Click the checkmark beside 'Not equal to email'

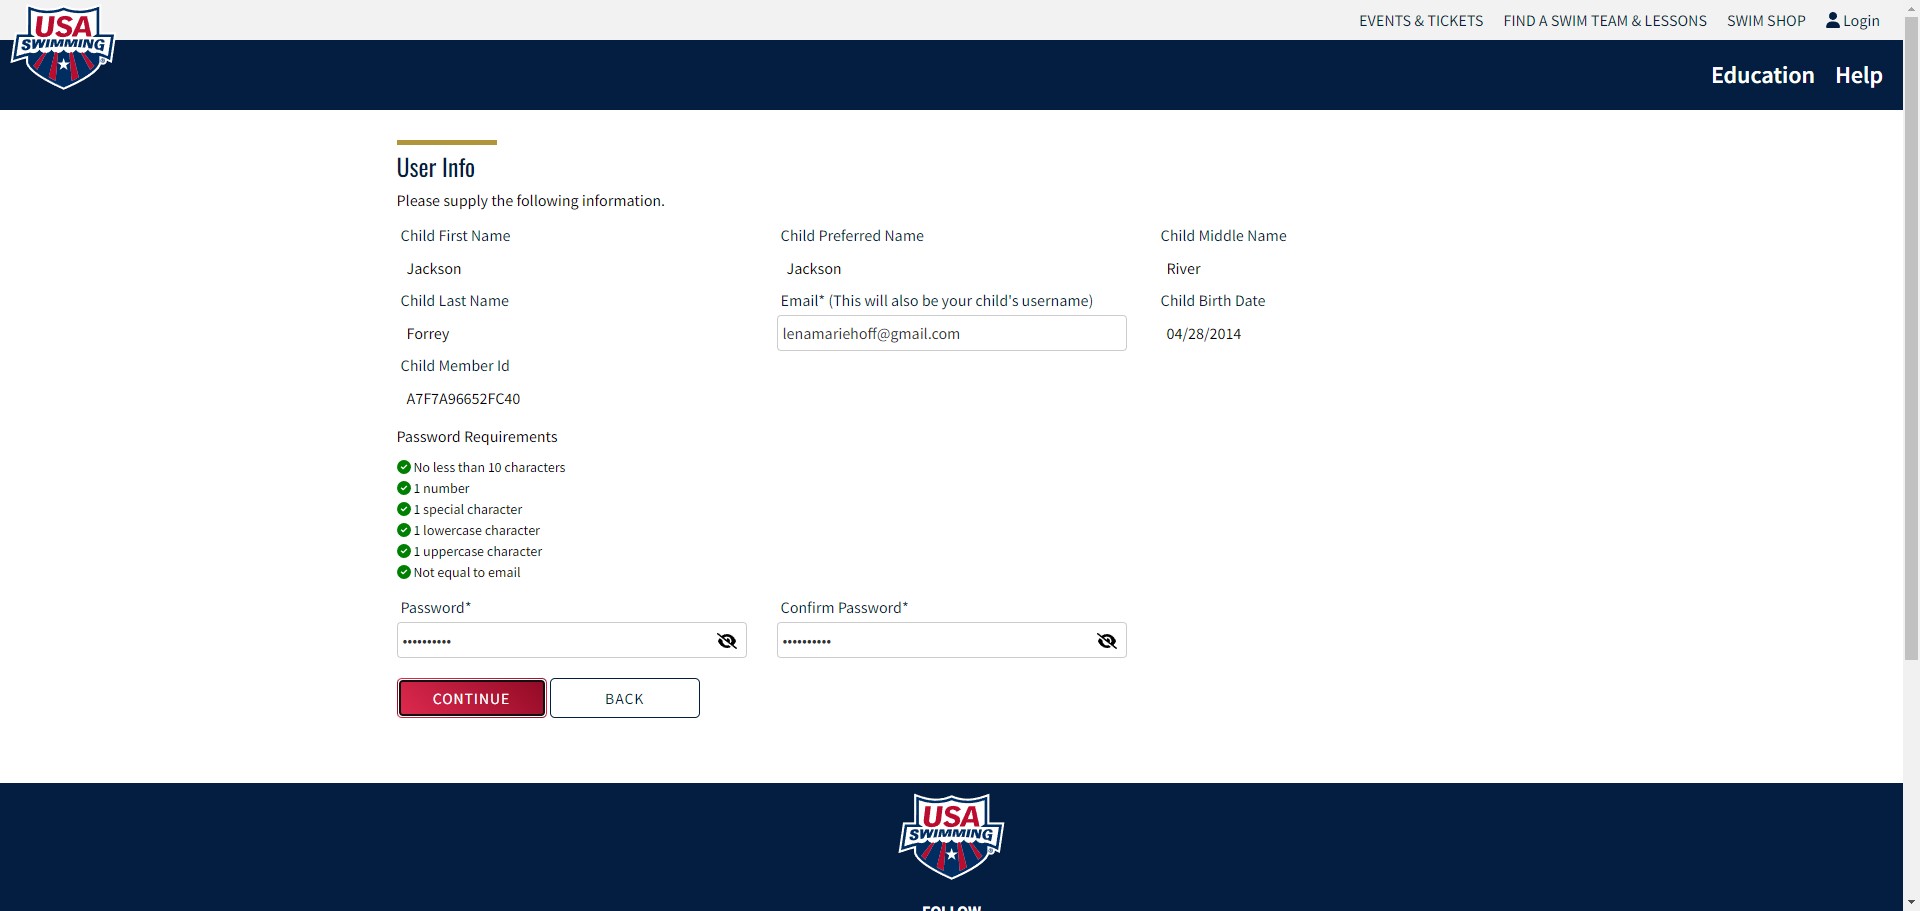tap(403, 571)
